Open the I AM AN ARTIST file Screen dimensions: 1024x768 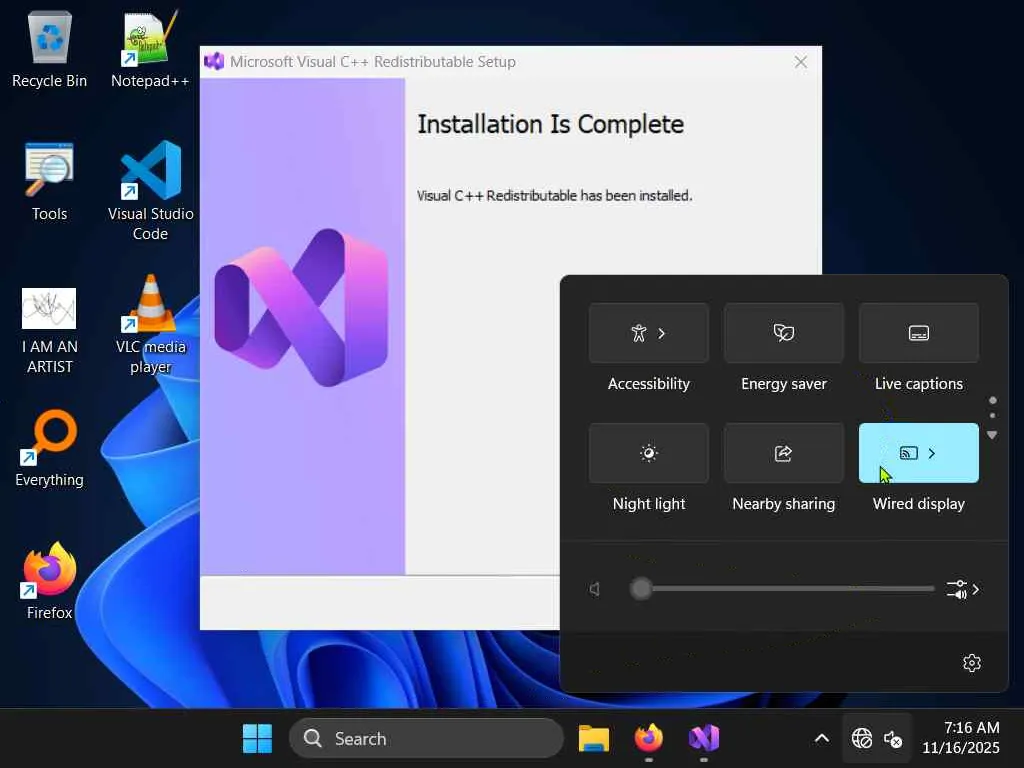pyautogui.click(x=50, y=330)
